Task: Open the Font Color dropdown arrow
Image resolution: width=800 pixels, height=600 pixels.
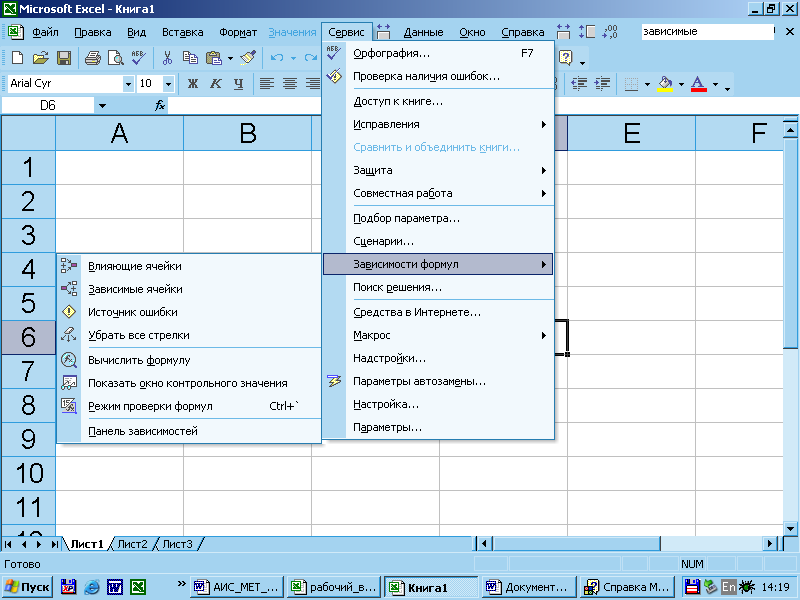Action: coord(715,84)
